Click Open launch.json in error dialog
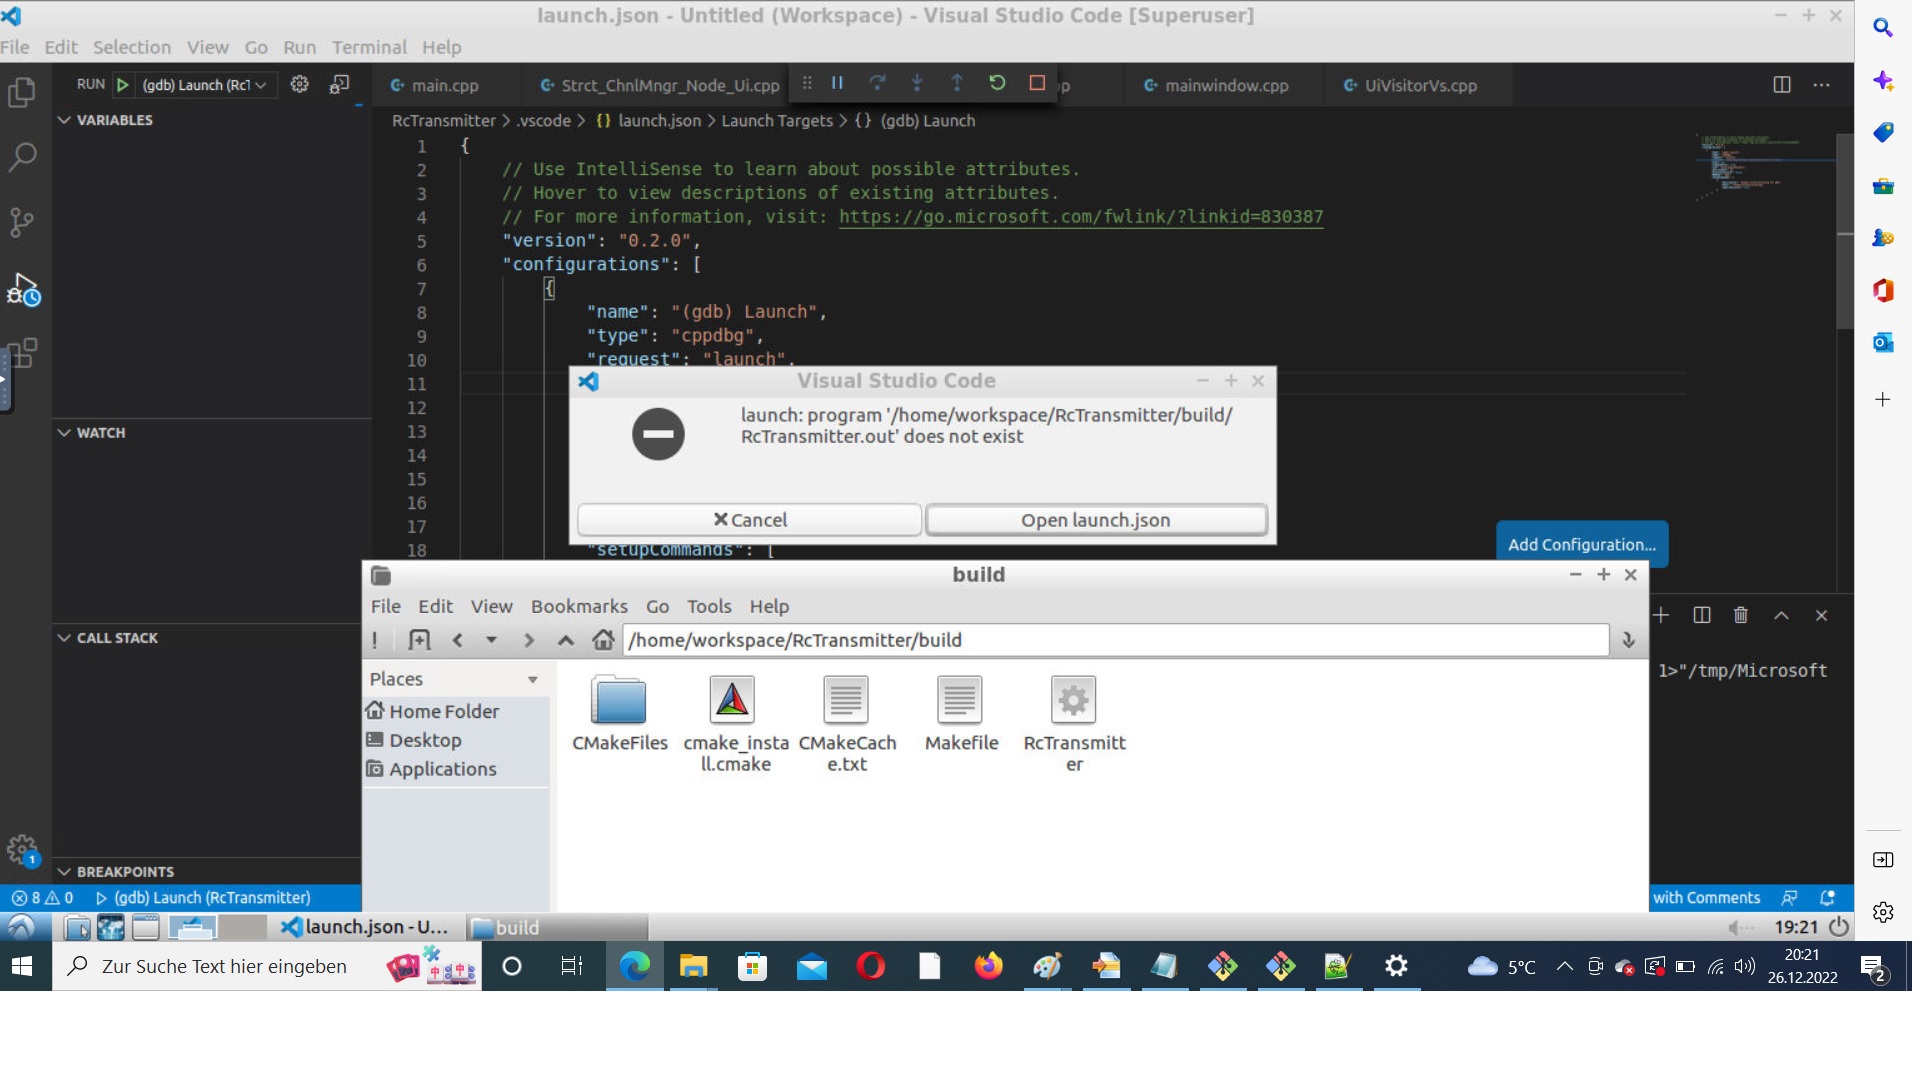 click(1095, 520)
